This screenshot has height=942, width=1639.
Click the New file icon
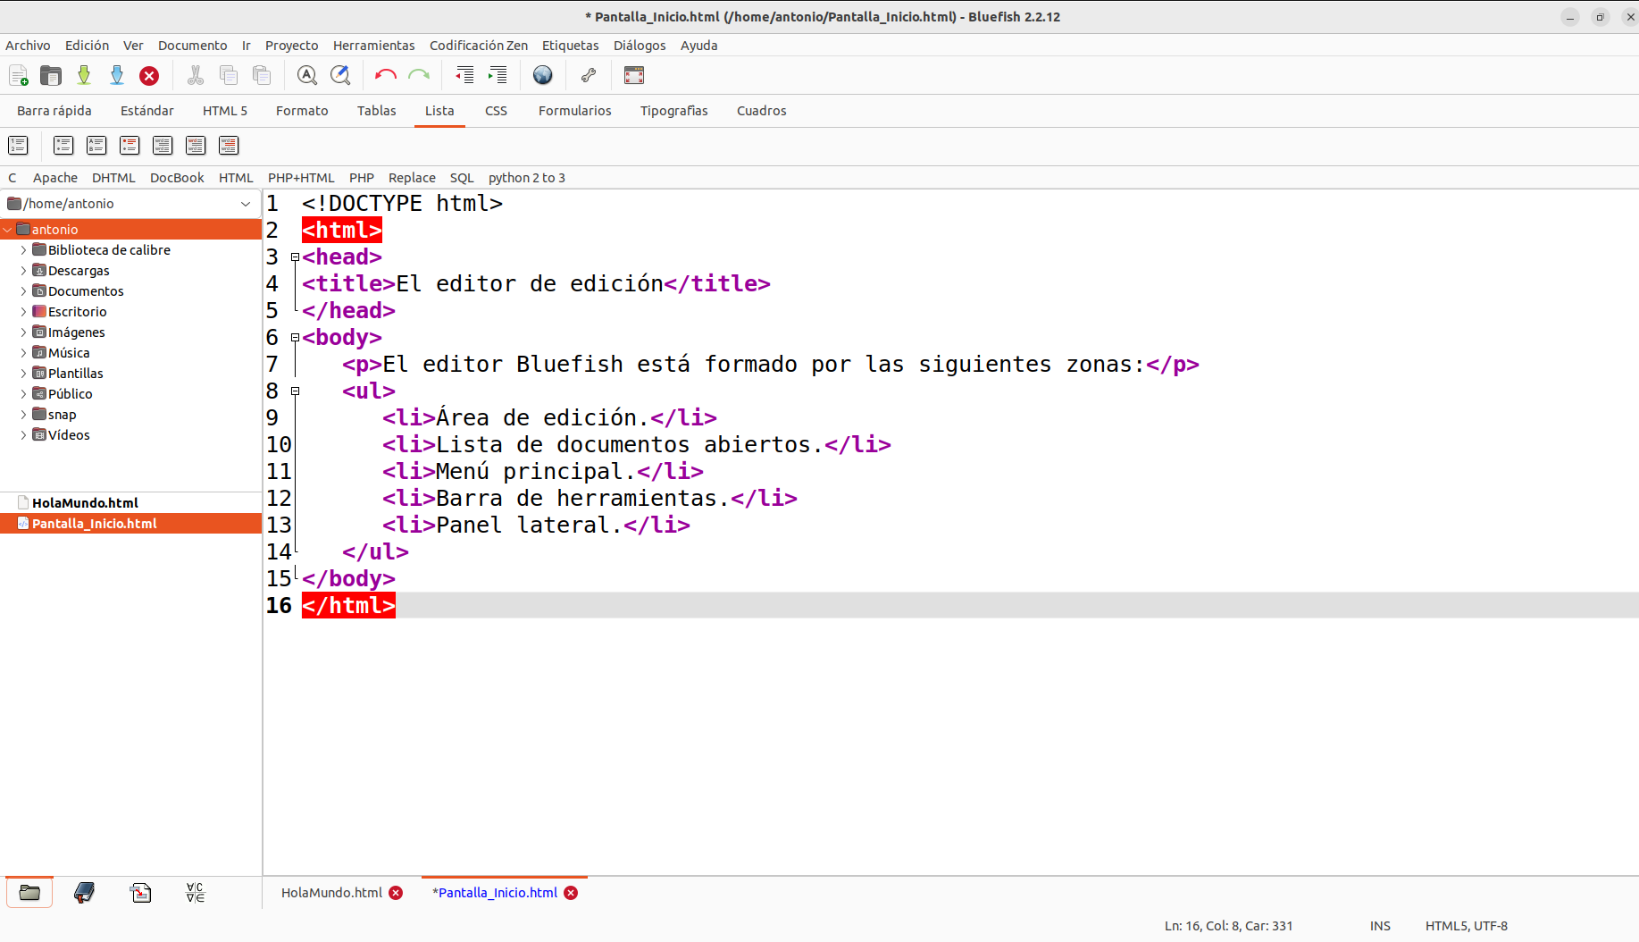click(x=18, y=75)
